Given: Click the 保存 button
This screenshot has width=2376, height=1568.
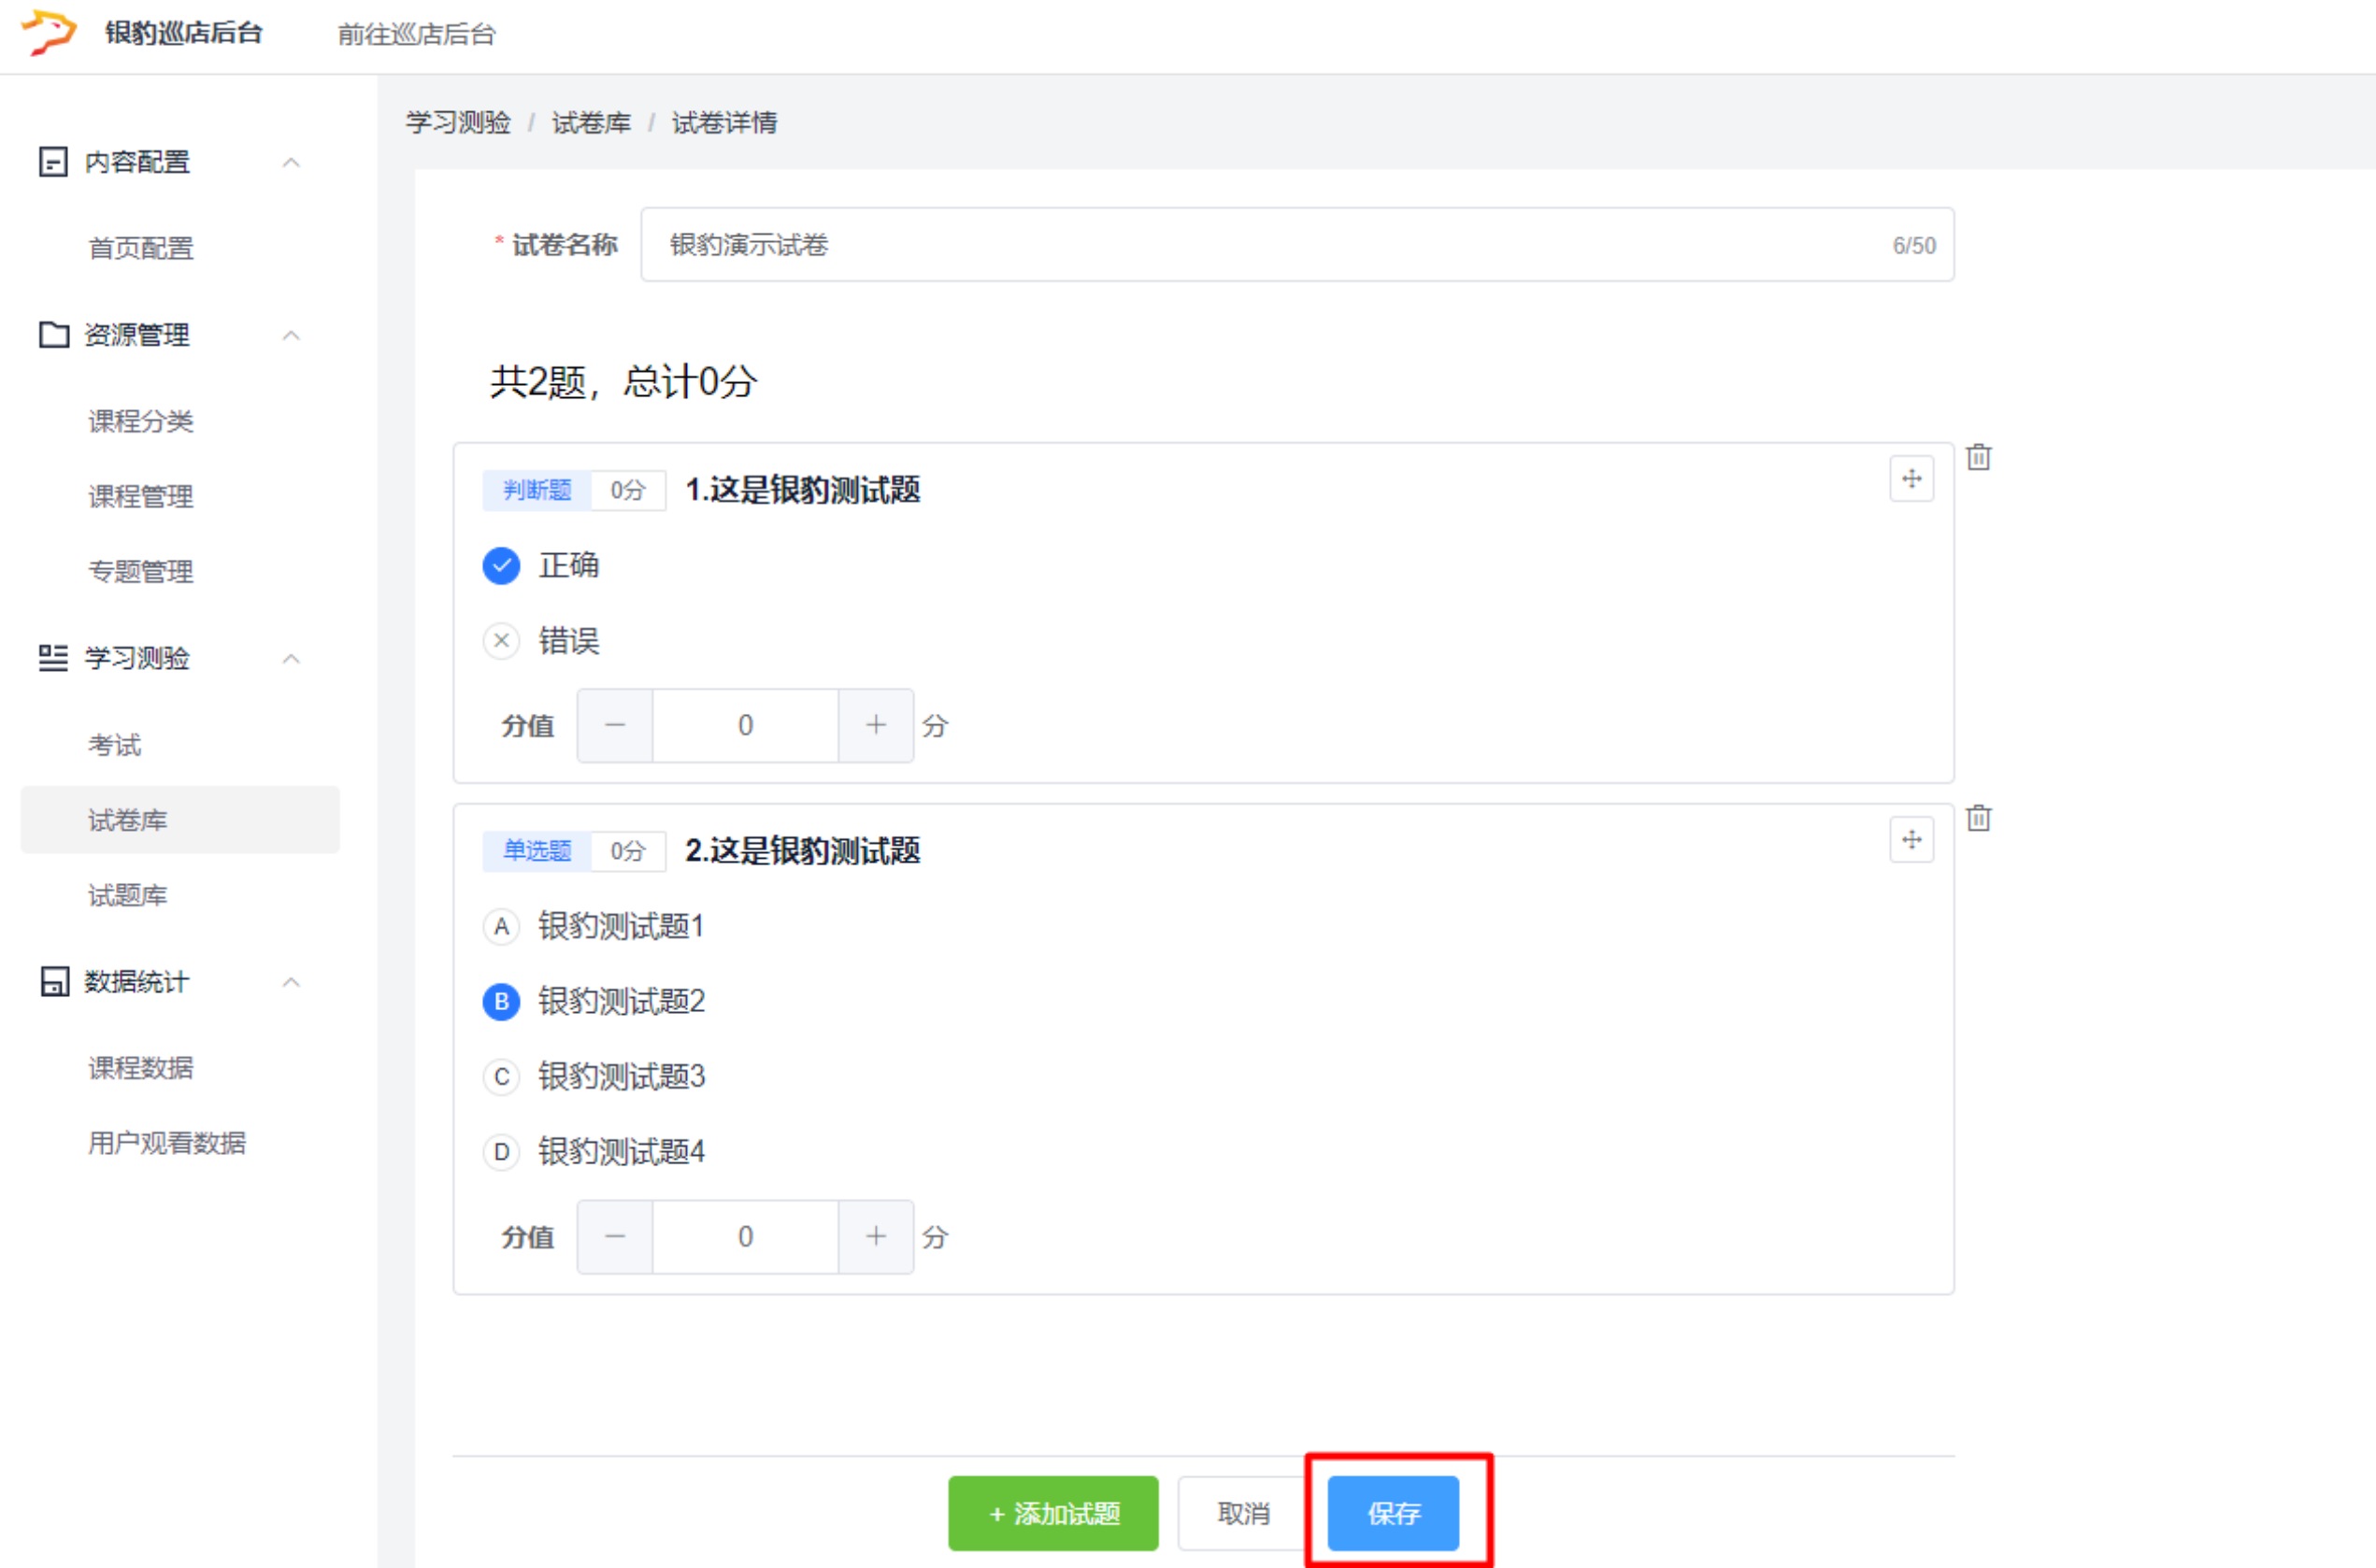Looking at the screenshot, I should tap(1392, 1513).
